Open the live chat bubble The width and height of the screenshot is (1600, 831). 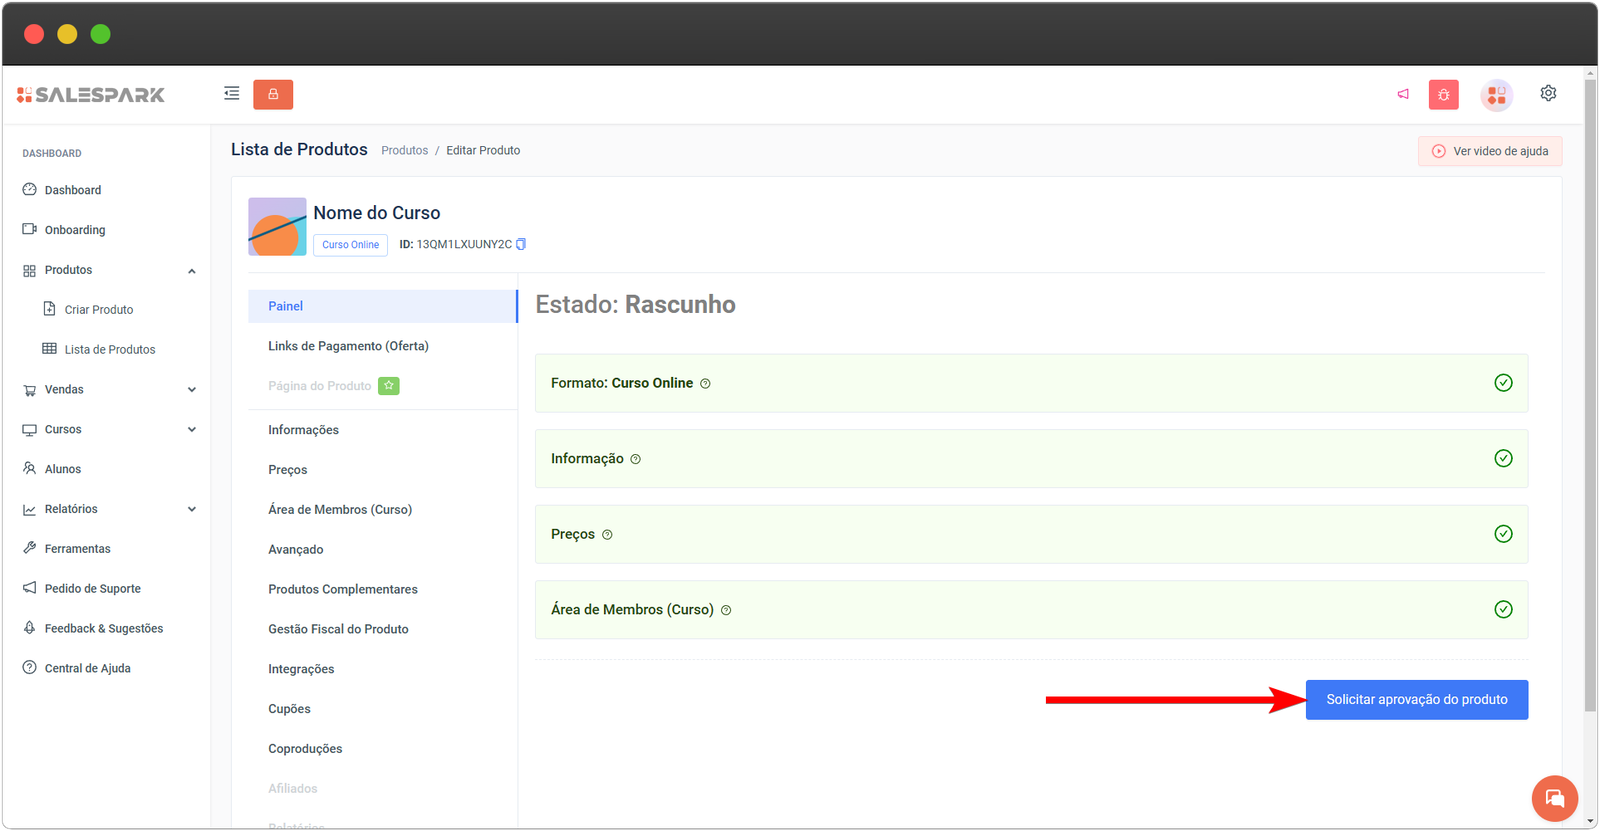(x=1554, y=798)
